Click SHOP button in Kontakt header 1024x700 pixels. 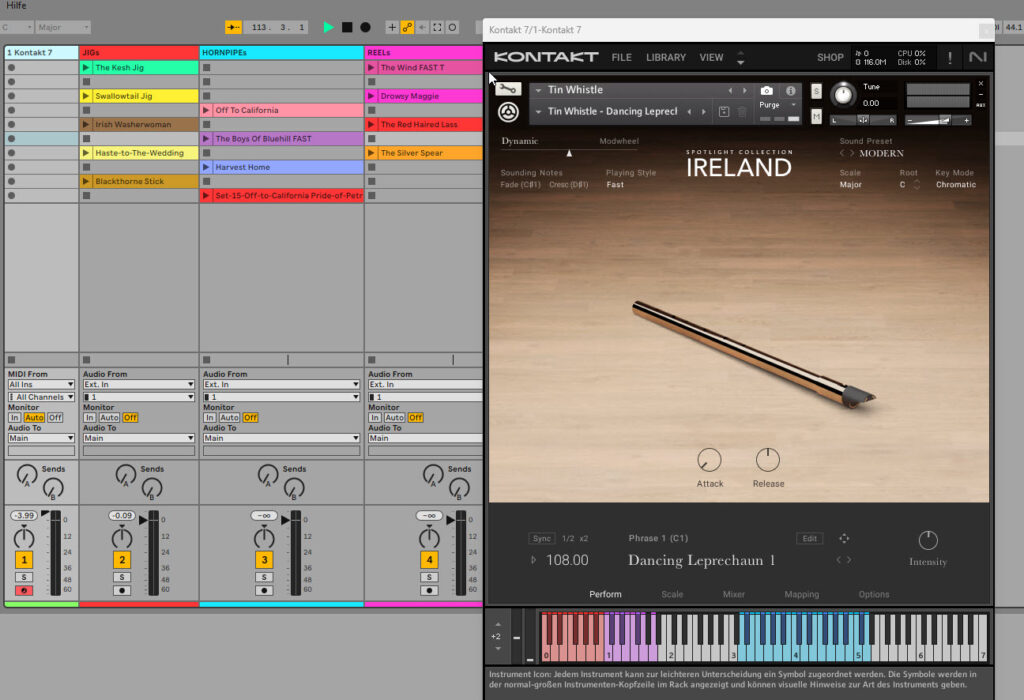click(x=830, y=57)
